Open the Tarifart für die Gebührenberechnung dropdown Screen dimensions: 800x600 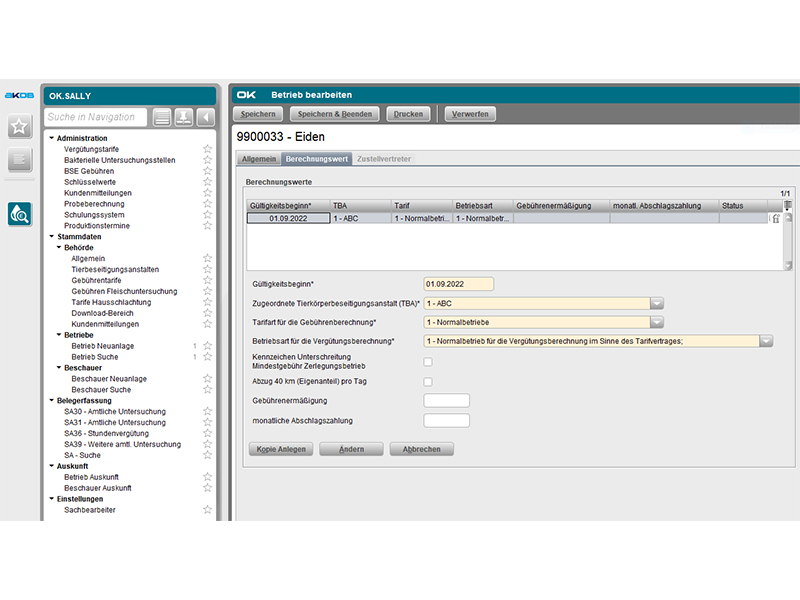tap(657, 322)
